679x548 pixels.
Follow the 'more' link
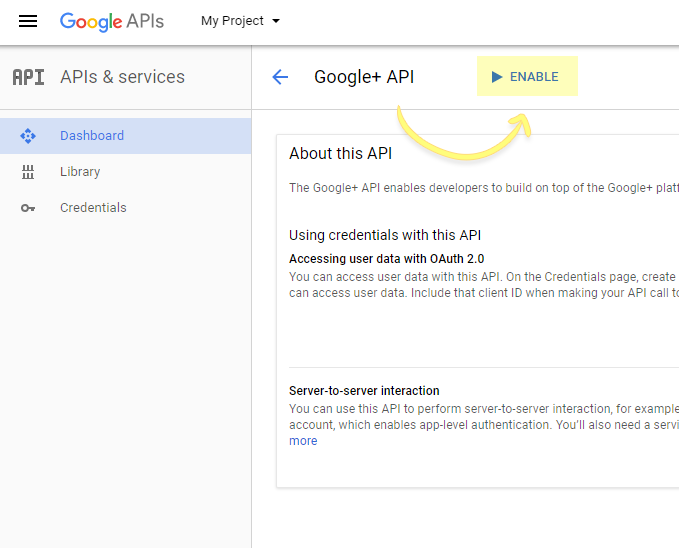click(x=303, y=441)
